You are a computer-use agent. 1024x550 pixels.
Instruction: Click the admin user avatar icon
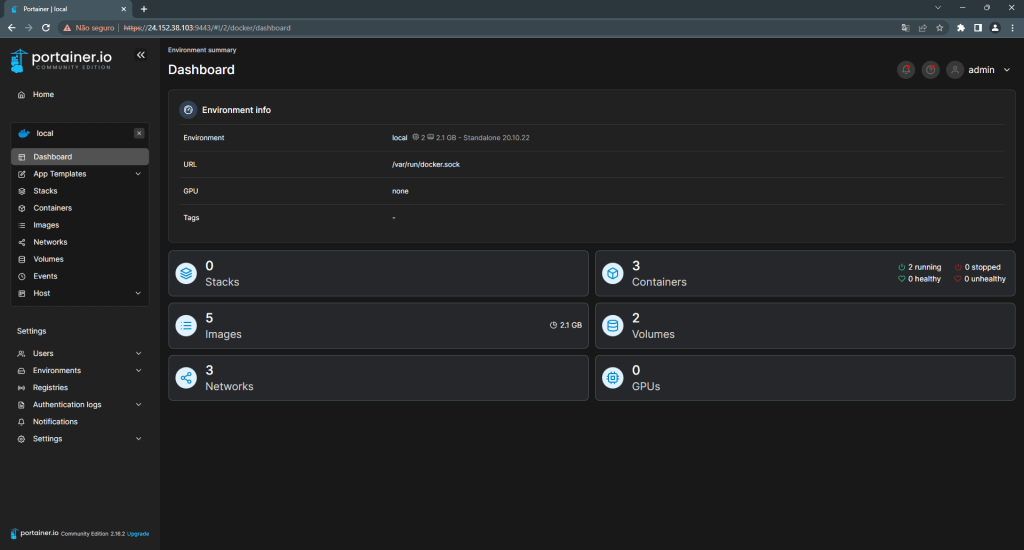(x=955, y=70)
